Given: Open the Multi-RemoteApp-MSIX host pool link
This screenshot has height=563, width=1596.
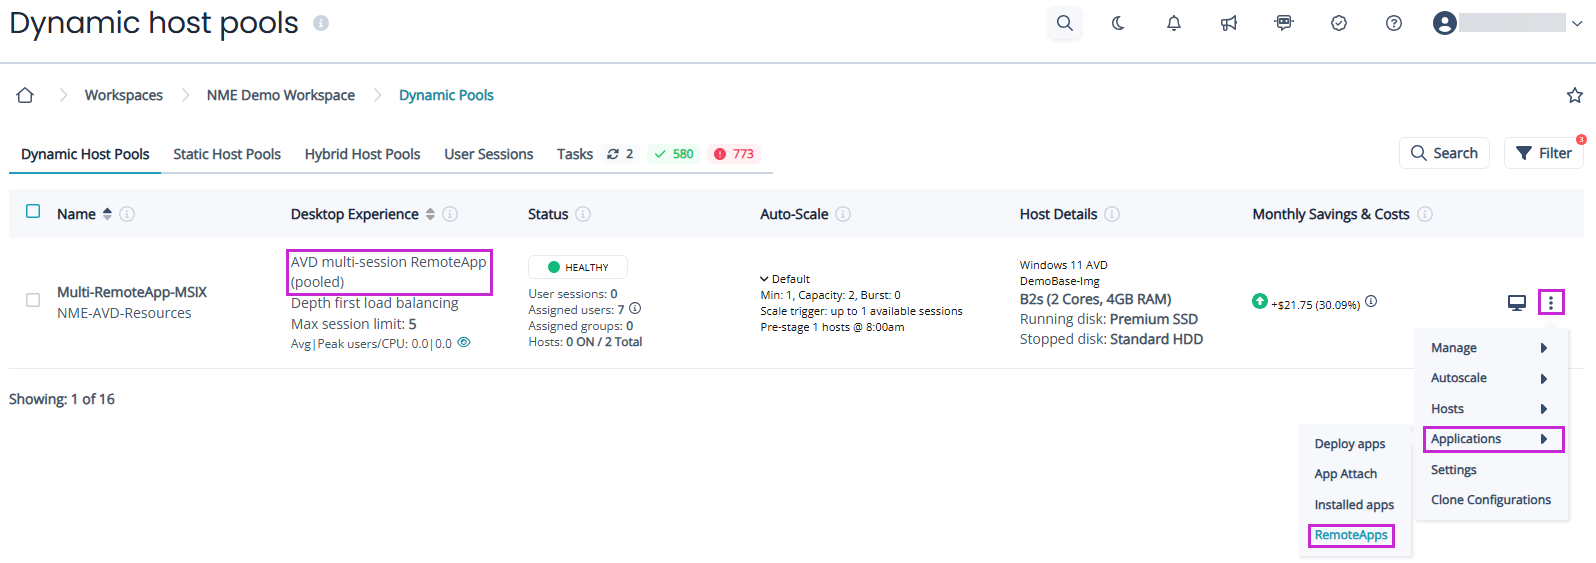Looking at the screenshot, I should click(132, 292).
